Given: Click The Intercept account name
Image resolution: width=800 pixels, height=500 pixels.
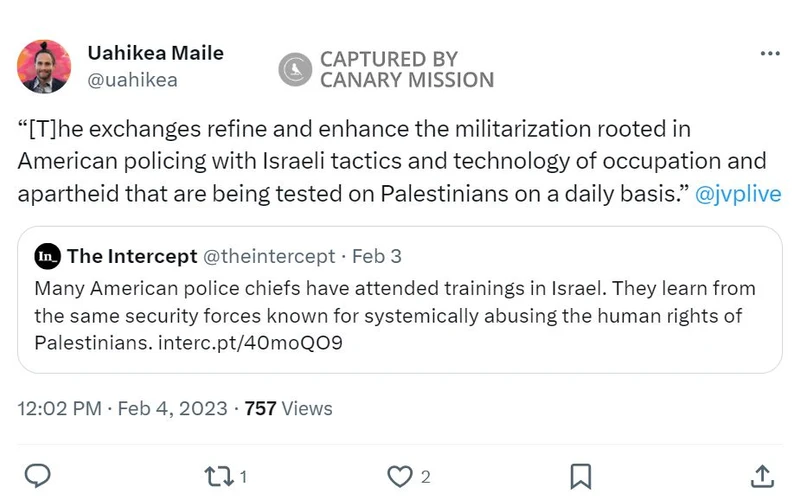Looking at the screenshot, I should tap(131, 256).
